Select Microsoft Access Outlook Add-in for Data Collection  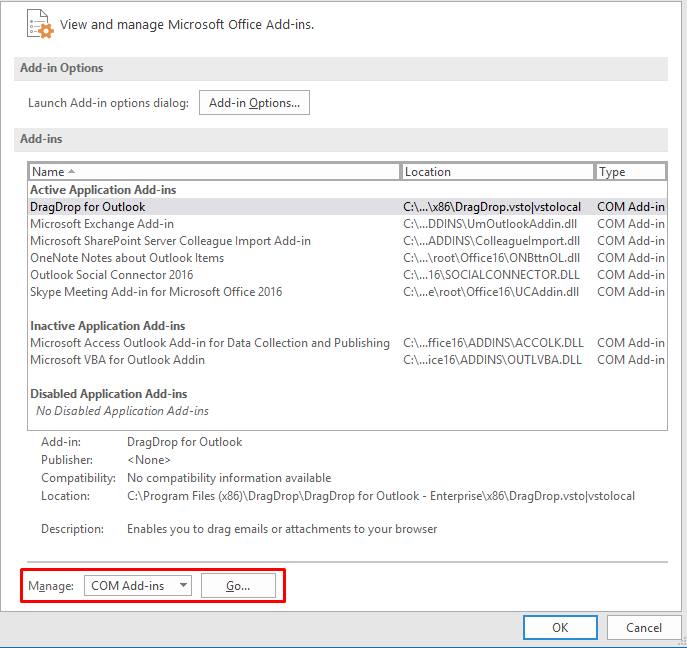pyautogui.click(x=347, y=343)
